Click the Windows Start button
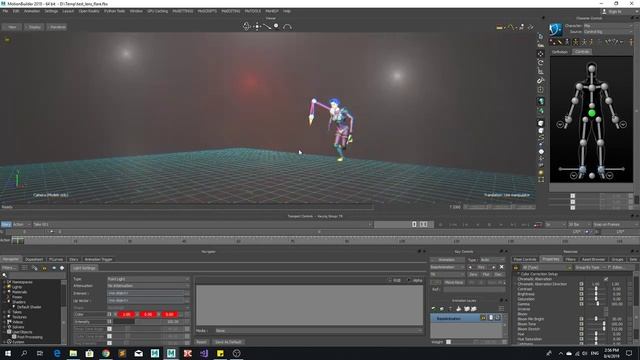 [x=7, y=353]
